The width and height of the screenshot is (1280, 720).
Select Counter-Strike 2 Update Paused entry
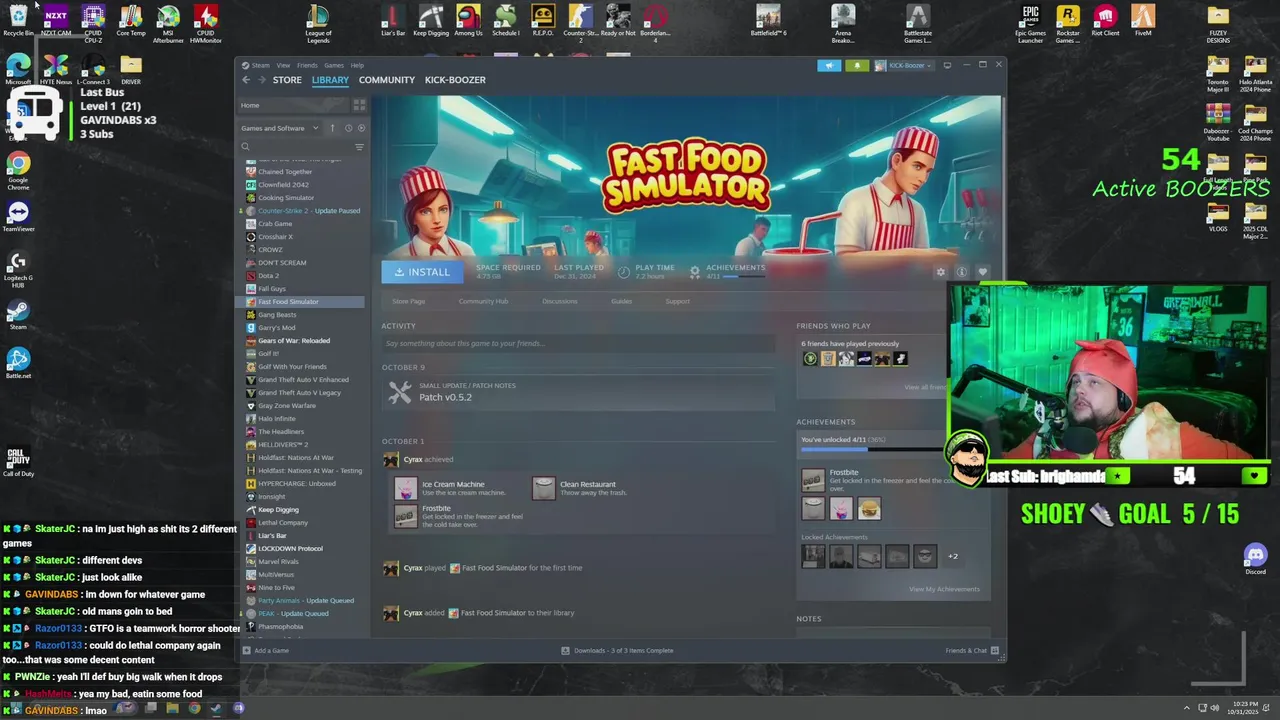309,211
